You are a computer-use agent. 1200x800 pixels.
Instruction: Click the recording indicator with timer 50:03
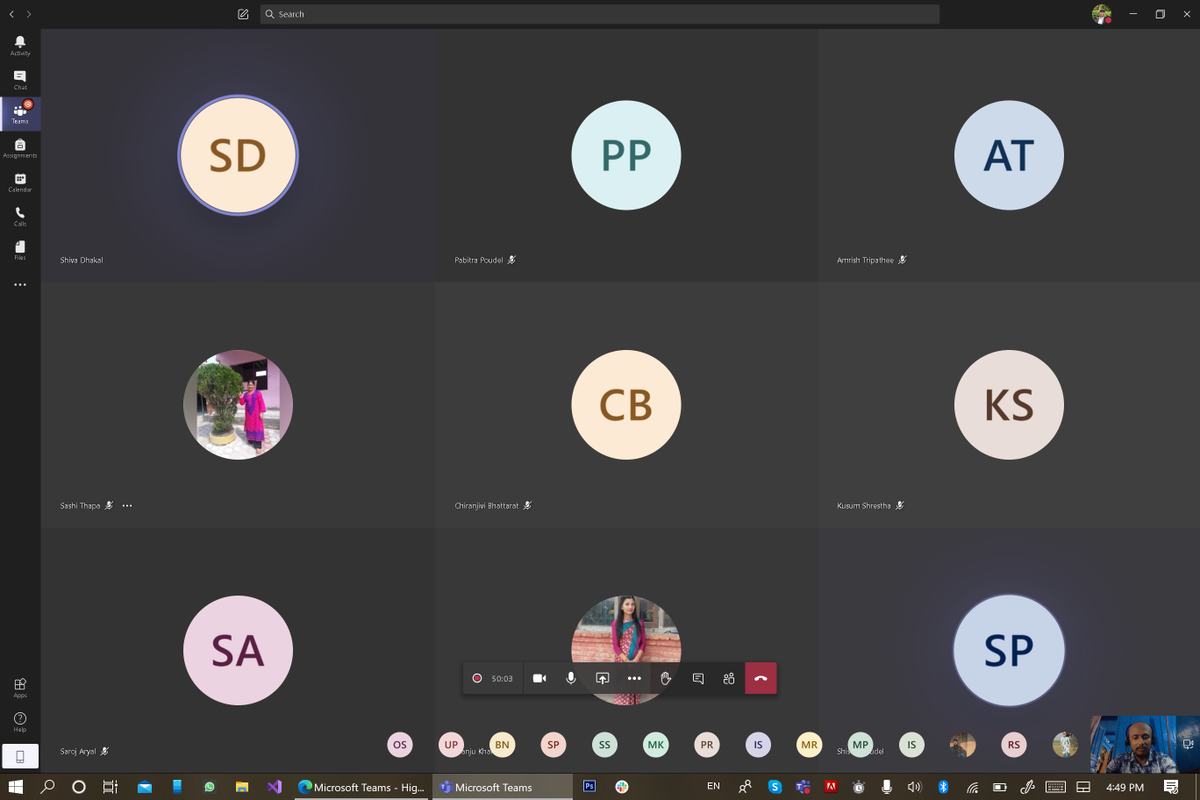492,678
